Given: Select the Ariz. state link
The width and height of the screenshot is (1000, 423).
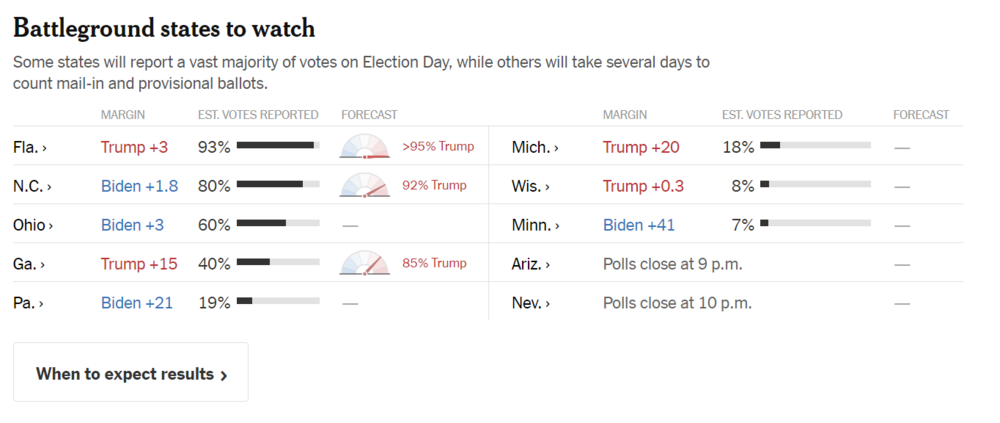Looking at the screenshot, I should click(531, 264).
